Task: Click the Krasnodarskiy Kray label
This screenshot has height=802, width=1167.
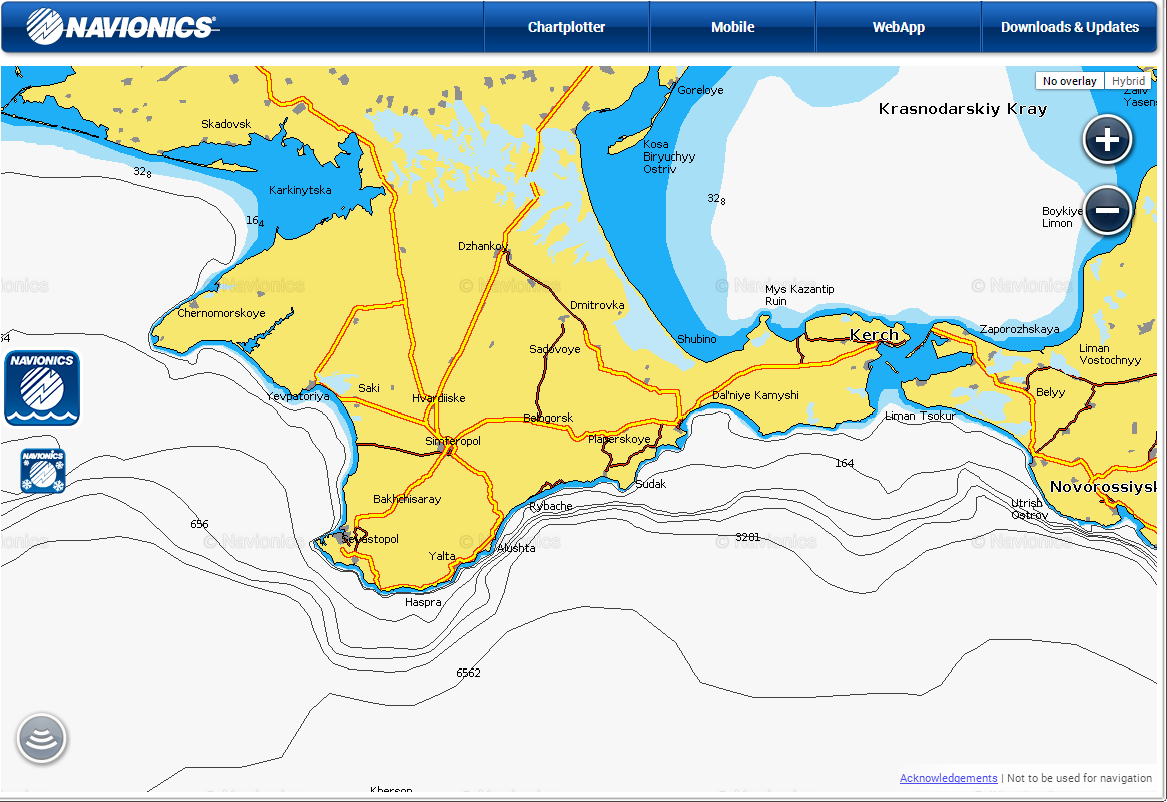Action: [x=963, y=109]
